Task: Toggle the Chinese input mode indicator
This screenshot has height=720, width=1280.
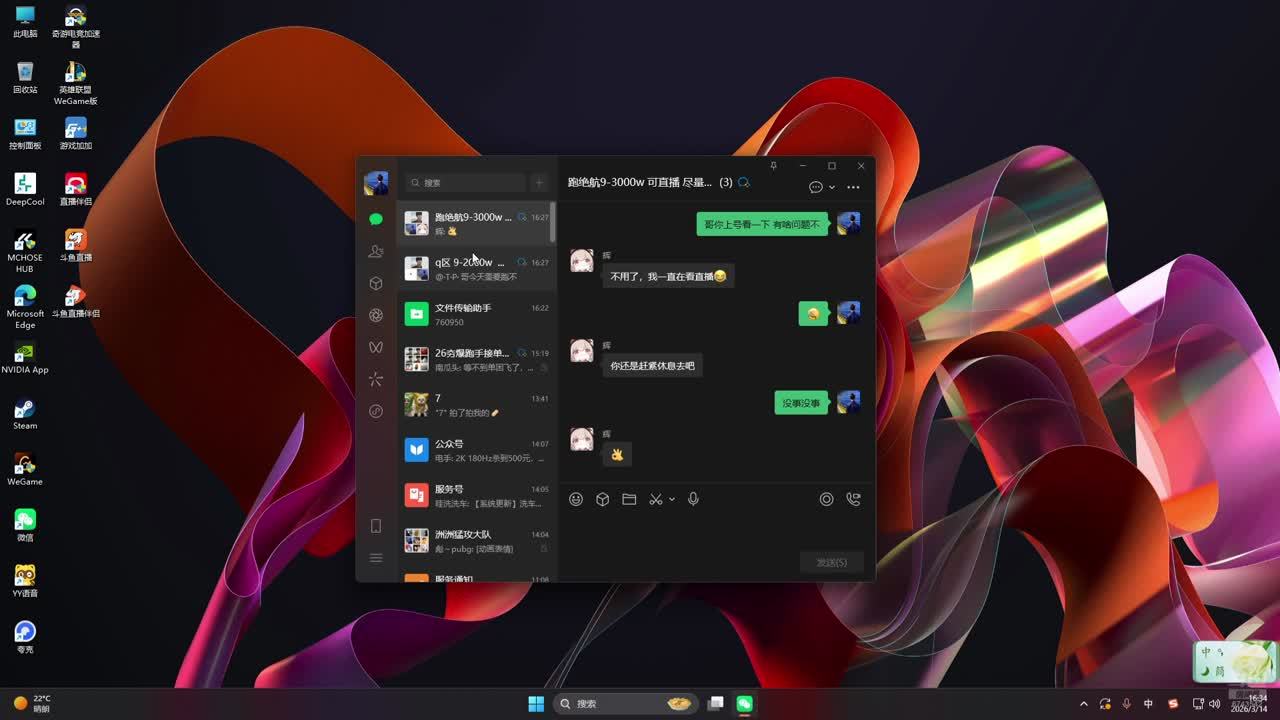Action: pos(1148,704)
